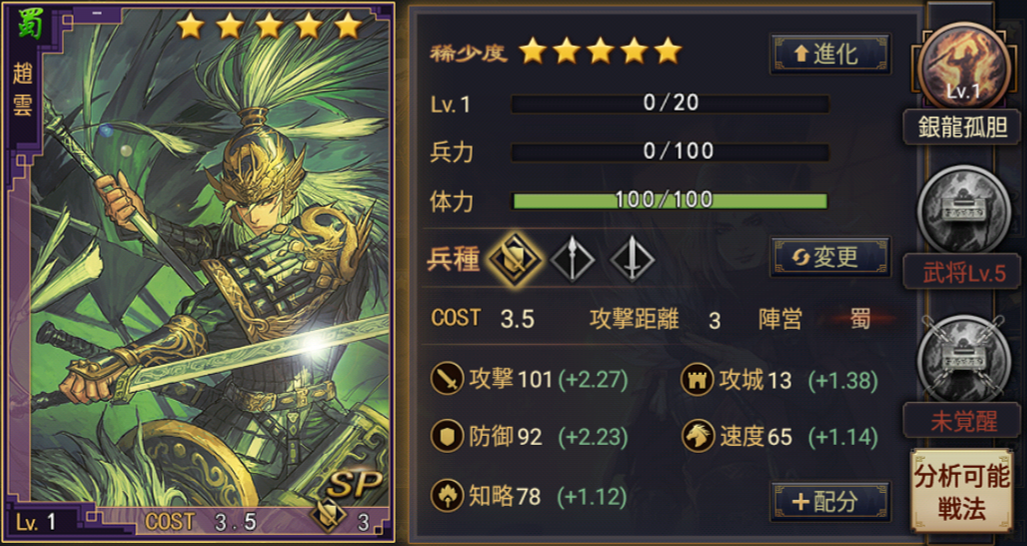Open the 銀龍孤胆 skill icon
Screen dimensions: 1027x546
tap(962, 67)
